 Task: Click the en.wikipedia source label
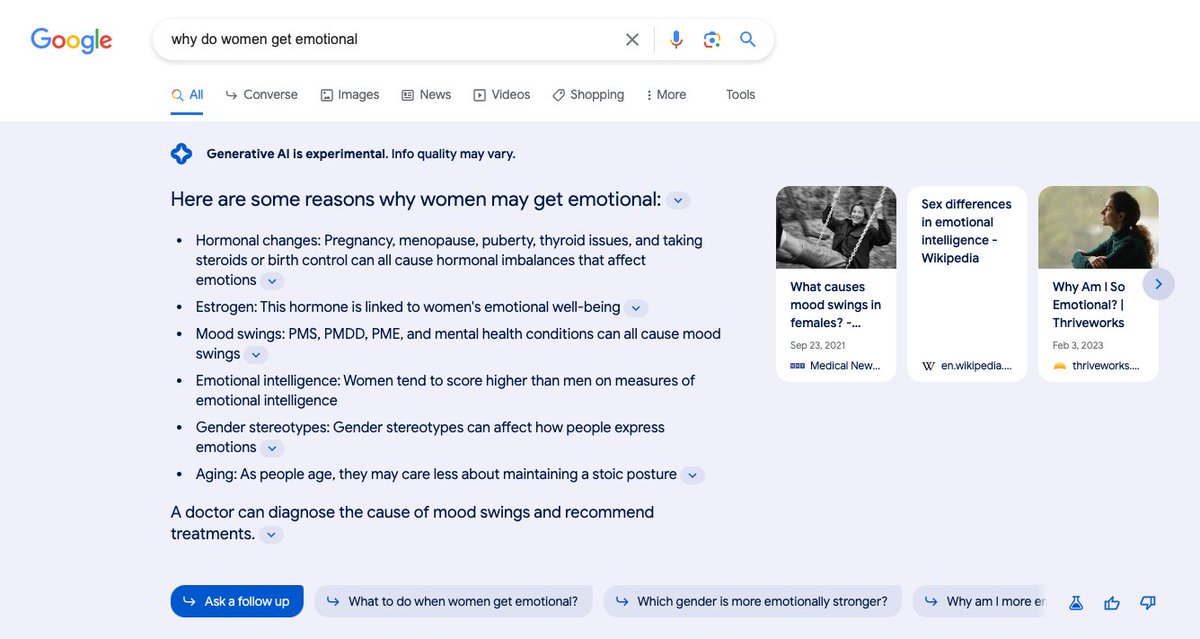[967, 366]
